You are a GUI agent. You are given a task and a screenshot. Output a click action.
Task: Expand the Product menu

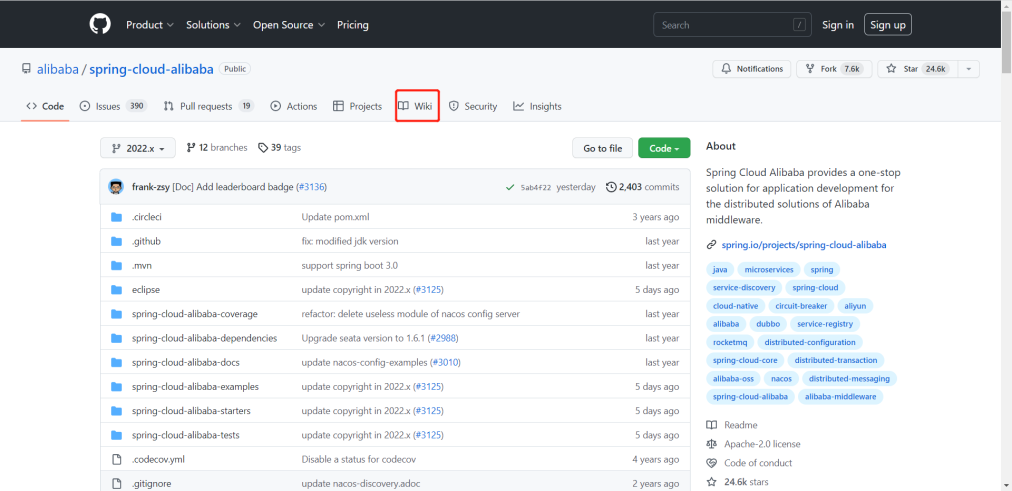pyautogui.click(x=150, y=25)
